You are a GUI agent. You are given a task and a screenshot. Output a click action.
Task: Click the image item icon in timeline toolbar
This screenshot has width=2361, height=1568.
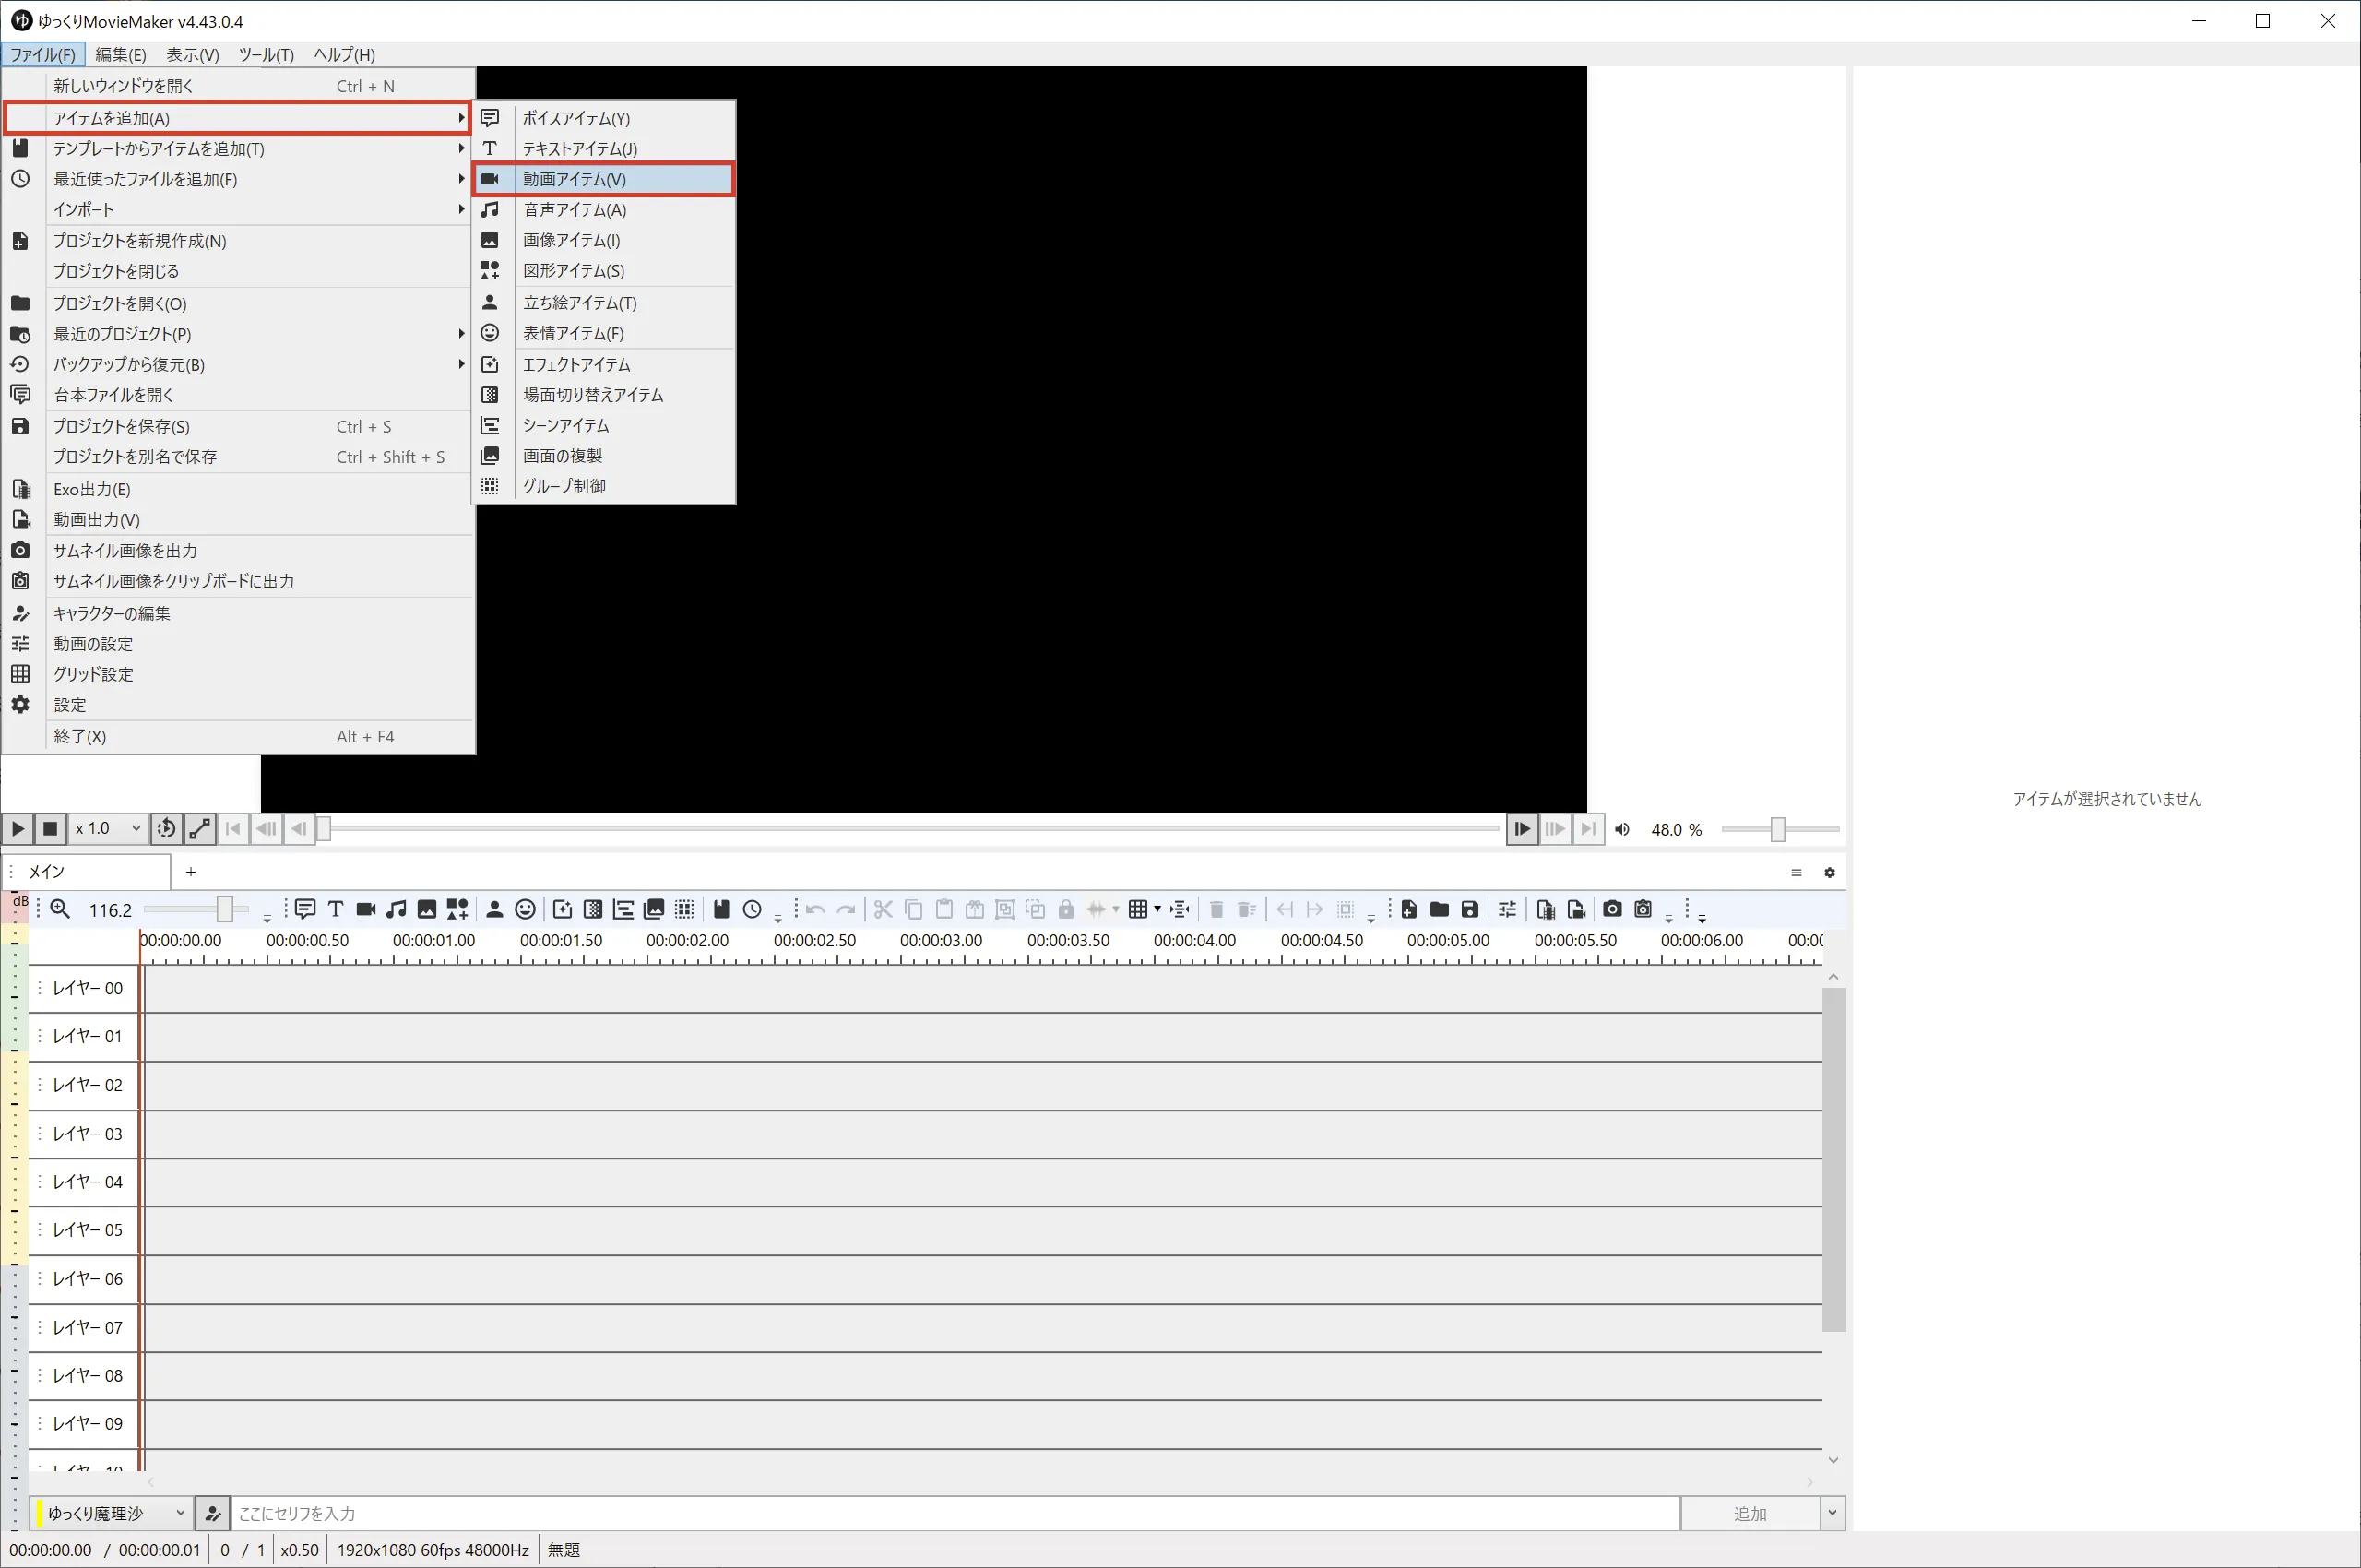pos(427,909)
